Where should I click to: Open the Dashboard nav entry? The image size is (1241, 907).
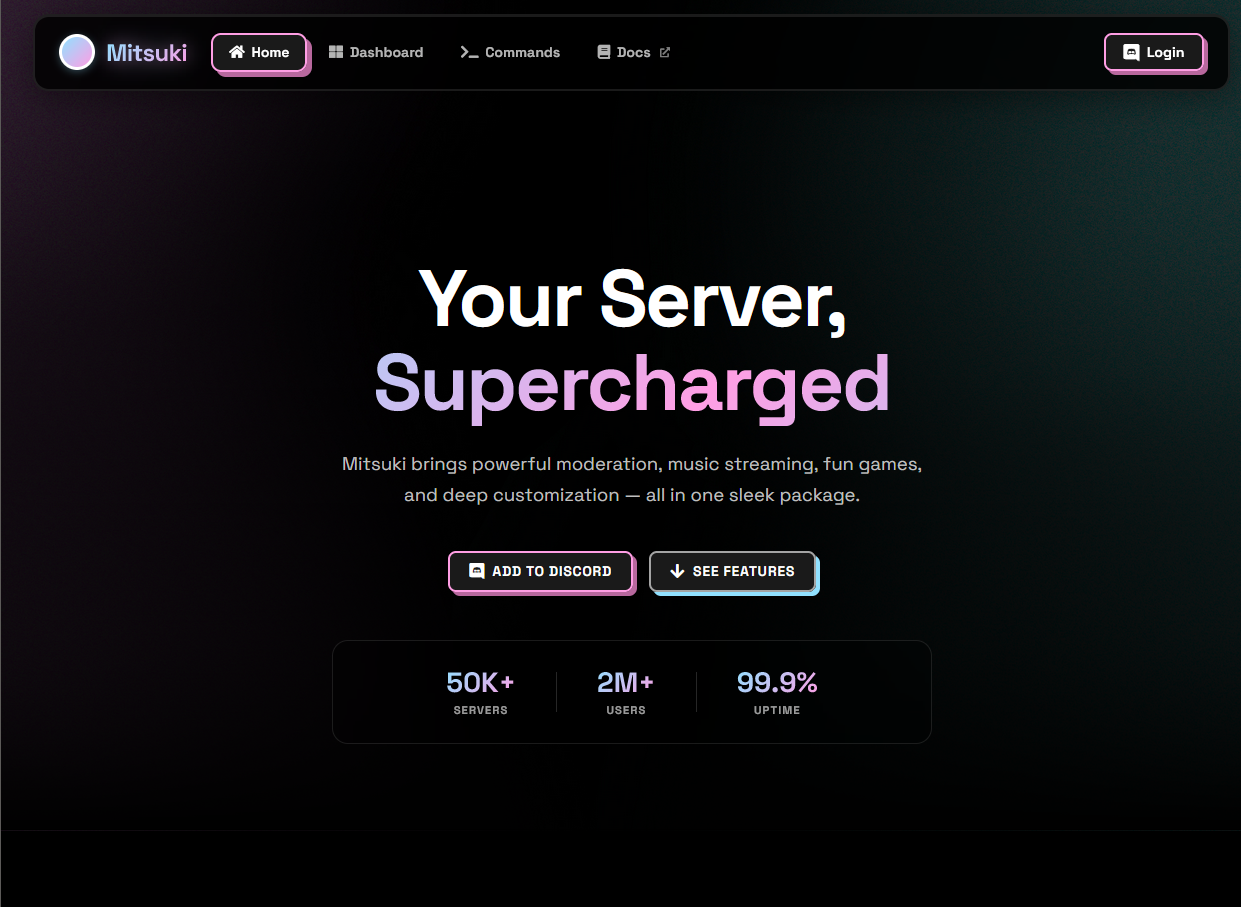pos(376,52)
